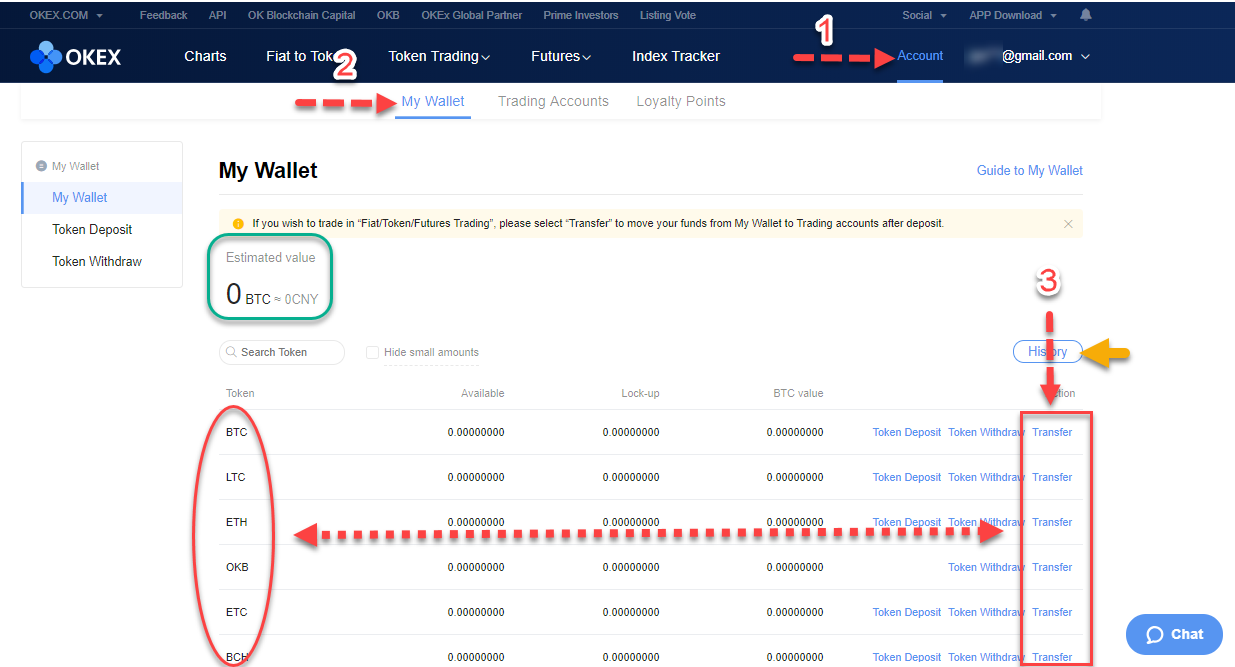The width and height of the screenshot is (1235, 667).
Task: Click the Chat button
Action: [1174, 634]
